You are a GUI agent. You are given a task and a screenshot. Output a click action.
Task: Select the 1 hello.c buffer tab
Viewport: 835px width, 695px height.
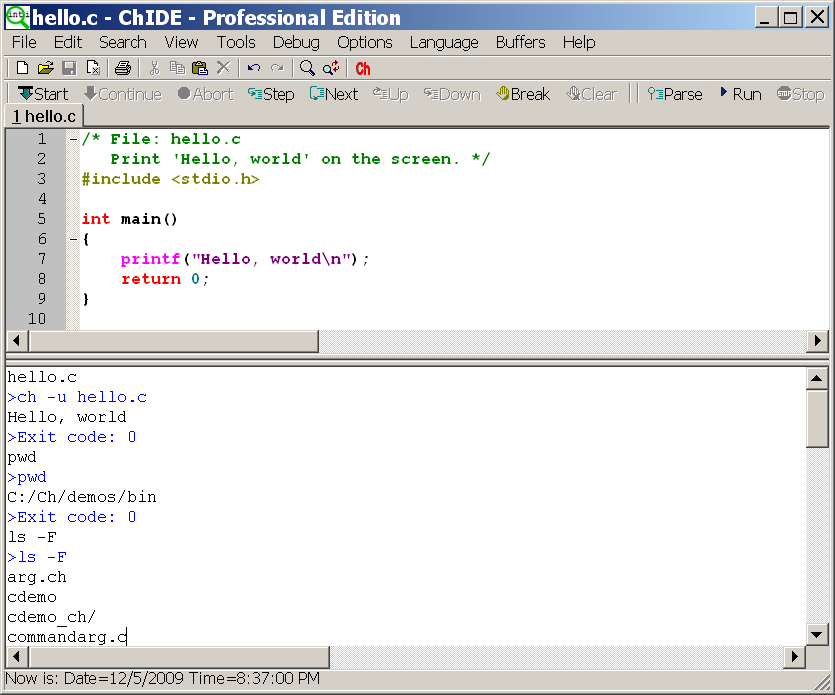coord(44,116)
